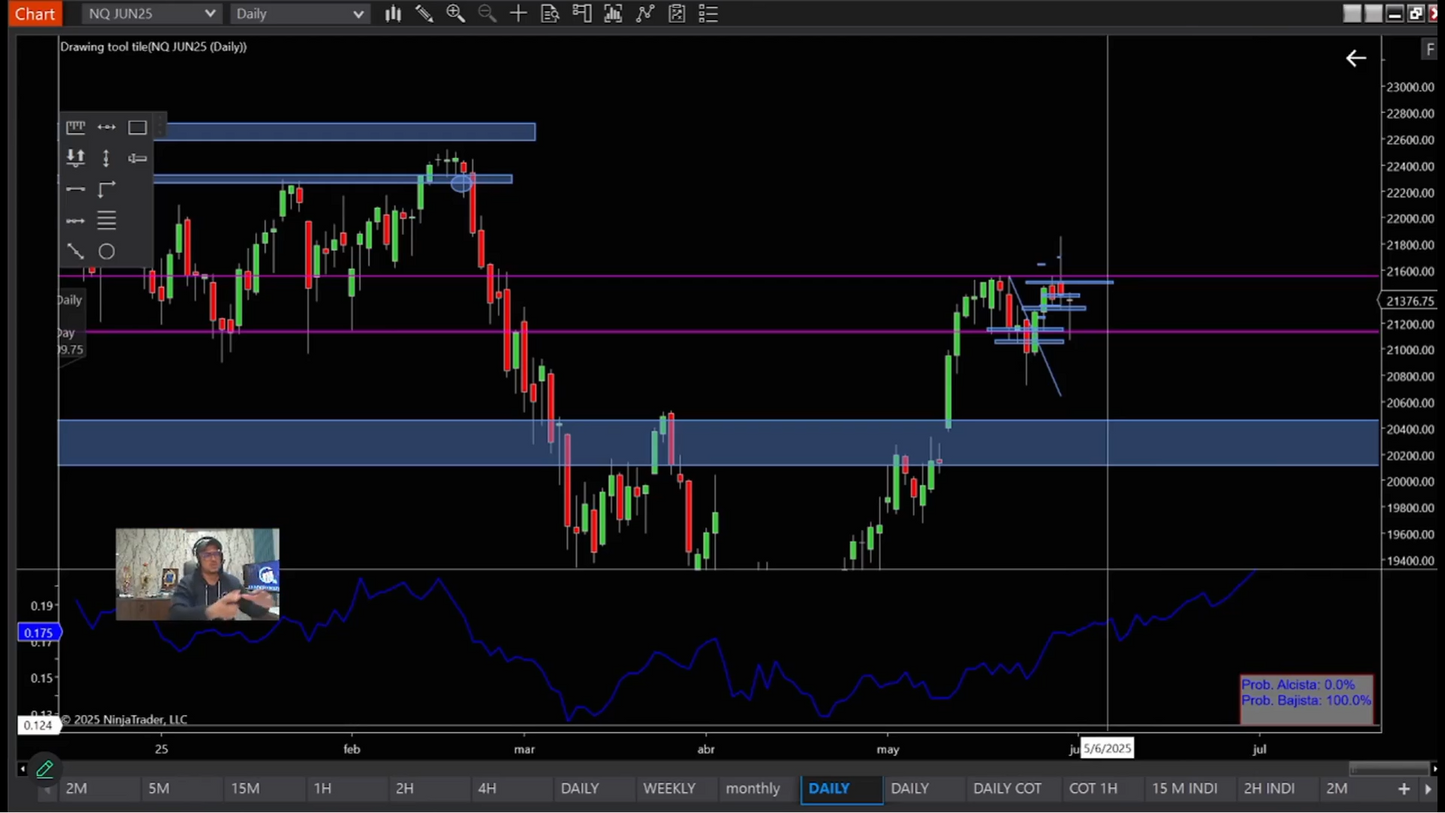Viewport: 1445px width, 813px height.
Task: Select the diagonal line drawing tool
Action: (x=75, y=252)
